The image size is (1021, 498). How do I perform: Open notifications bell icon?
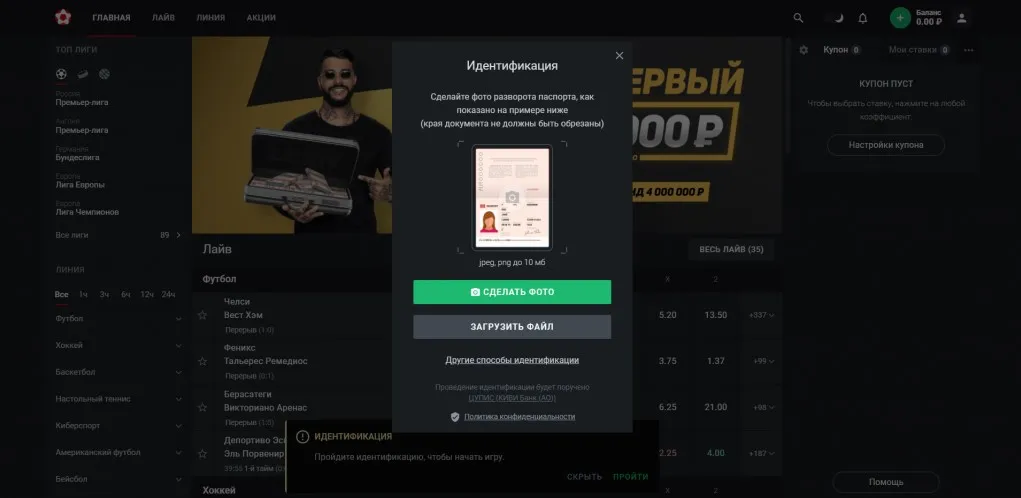tap(863, 18)
